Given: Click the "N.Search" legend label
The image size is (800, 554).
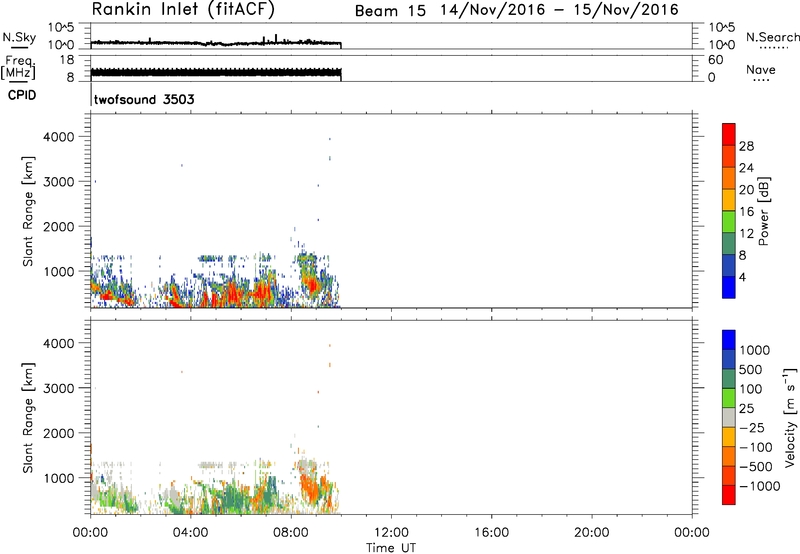Looking at the screenshot, I should (773, 37).
